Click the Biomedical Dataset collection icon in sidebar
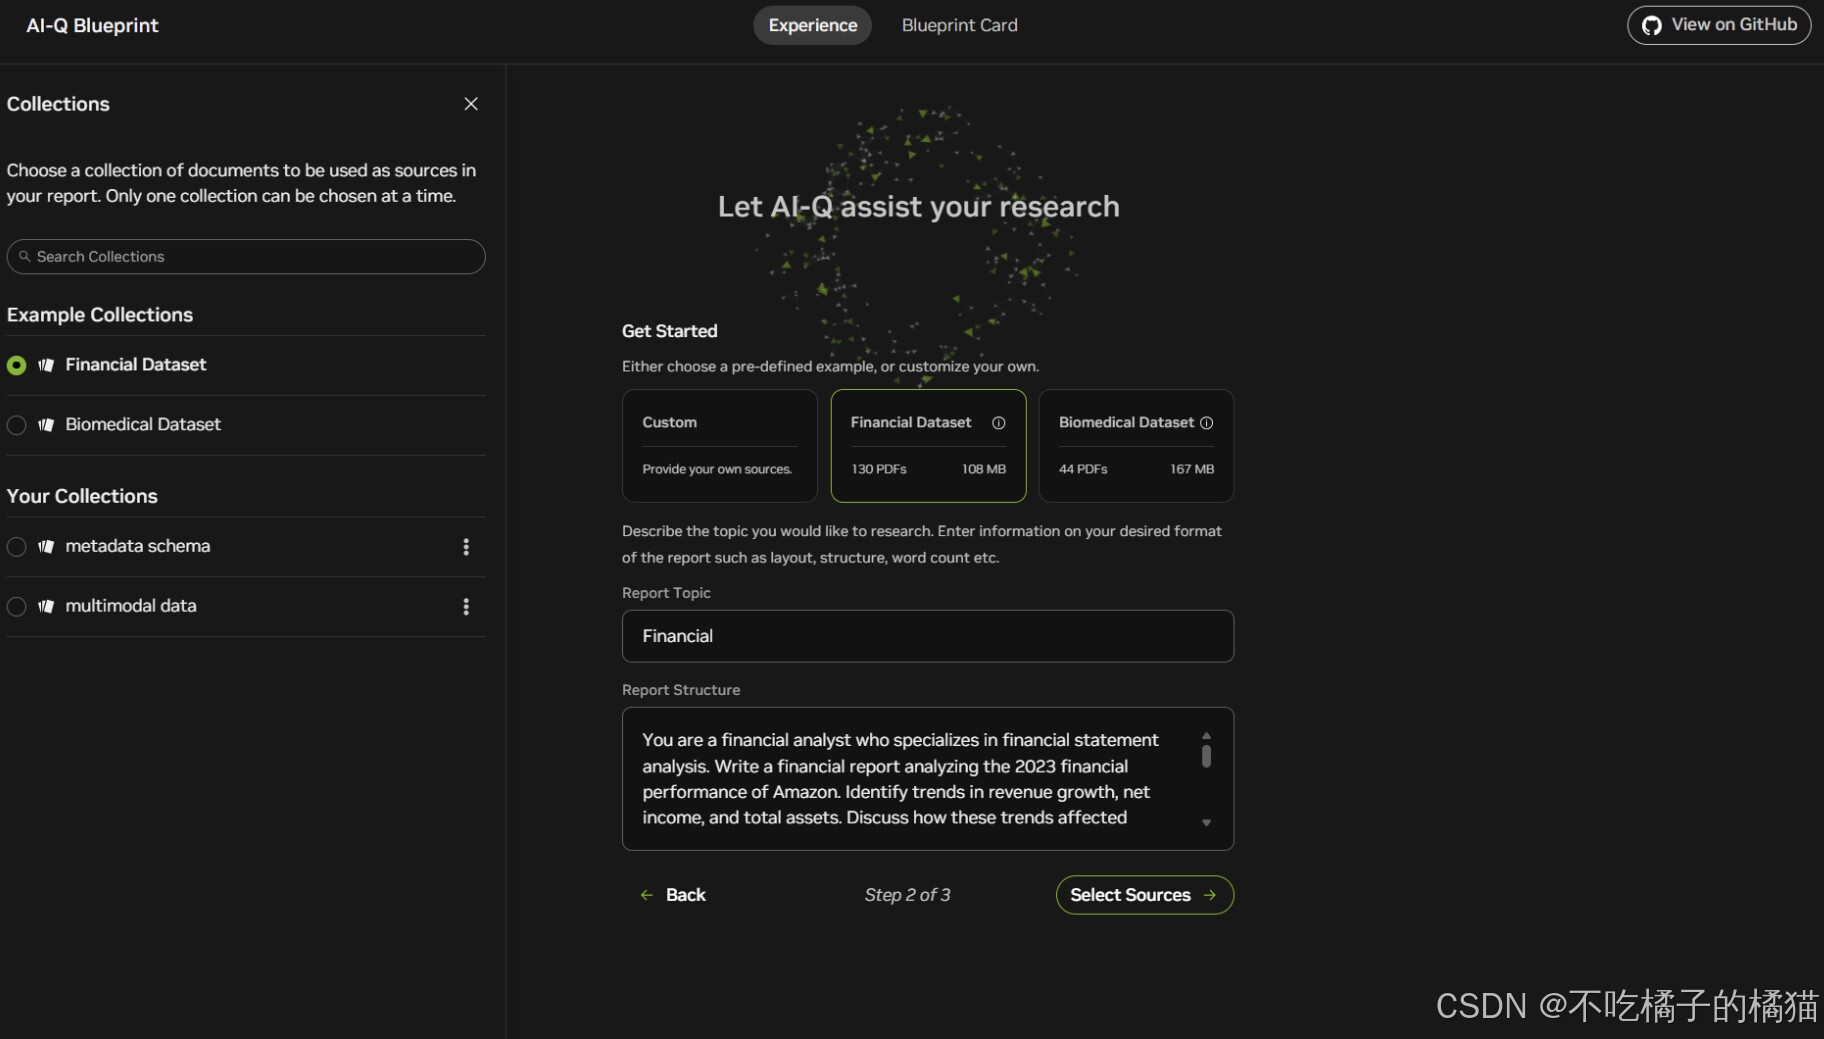This screenshot has width=1824, height=1039. tap(46, 425)
